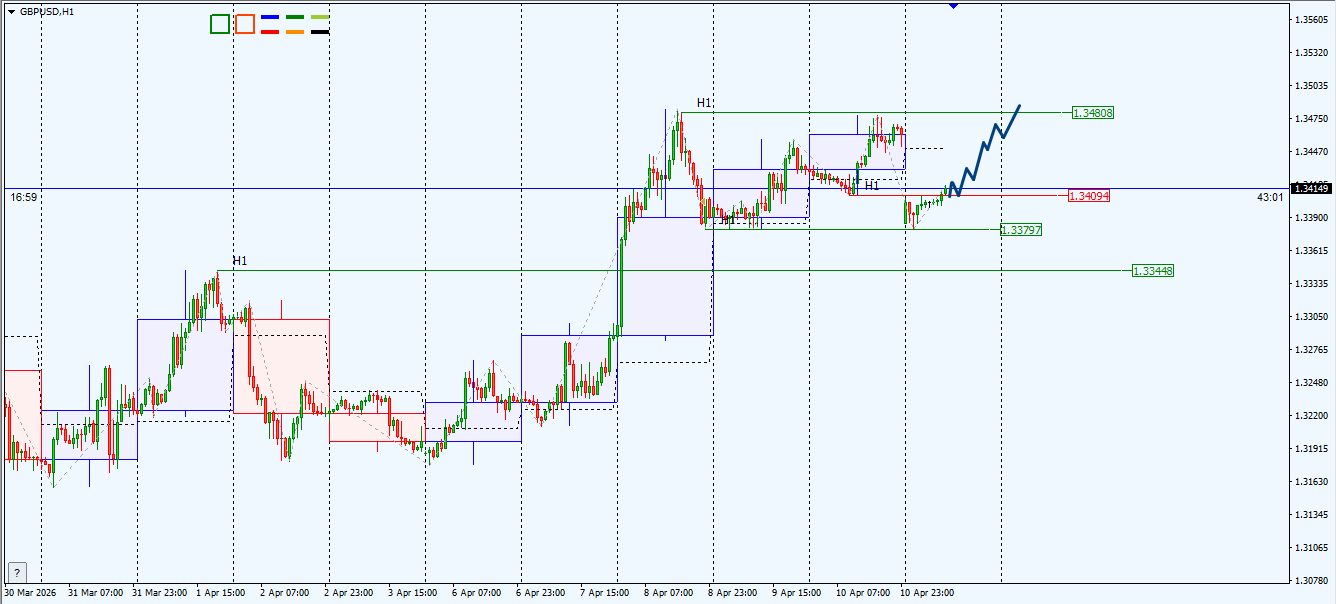This screenshot has width=1336, height=604.
Task: Select the blue chart shift triangle marker
Action: click(x=953, y=6)
